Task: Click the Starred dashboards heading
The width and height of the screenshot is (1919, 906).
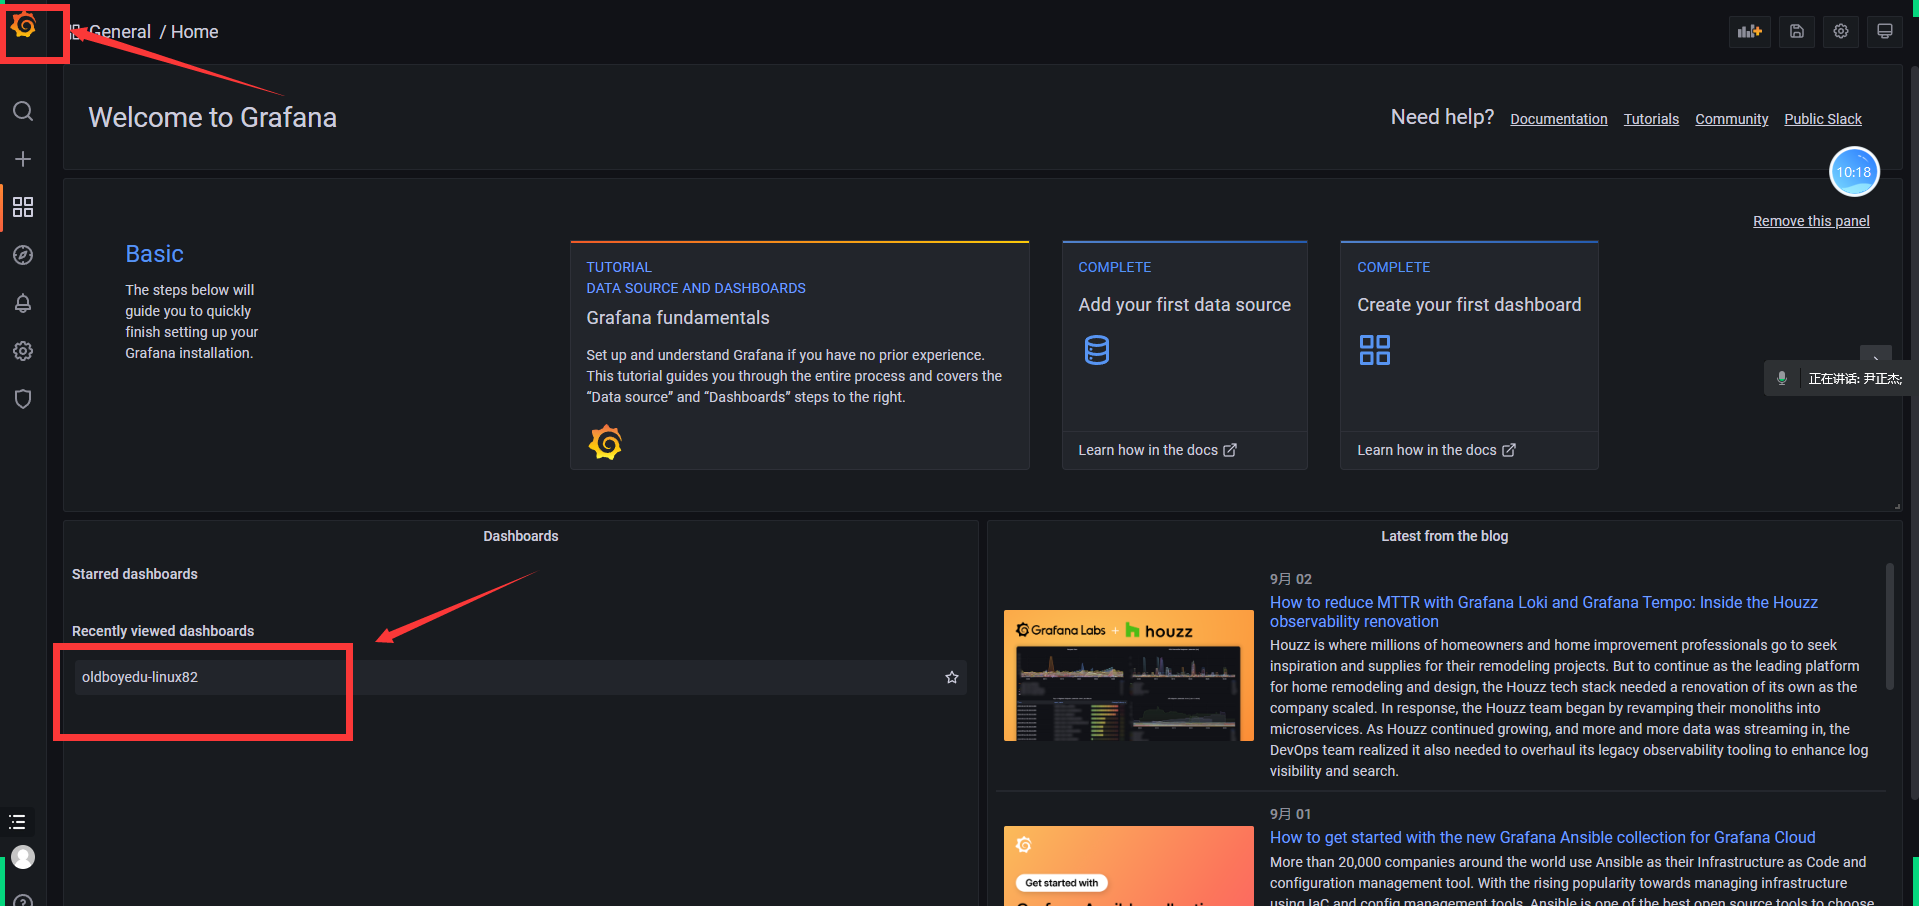Action: (x=135, y=574)
